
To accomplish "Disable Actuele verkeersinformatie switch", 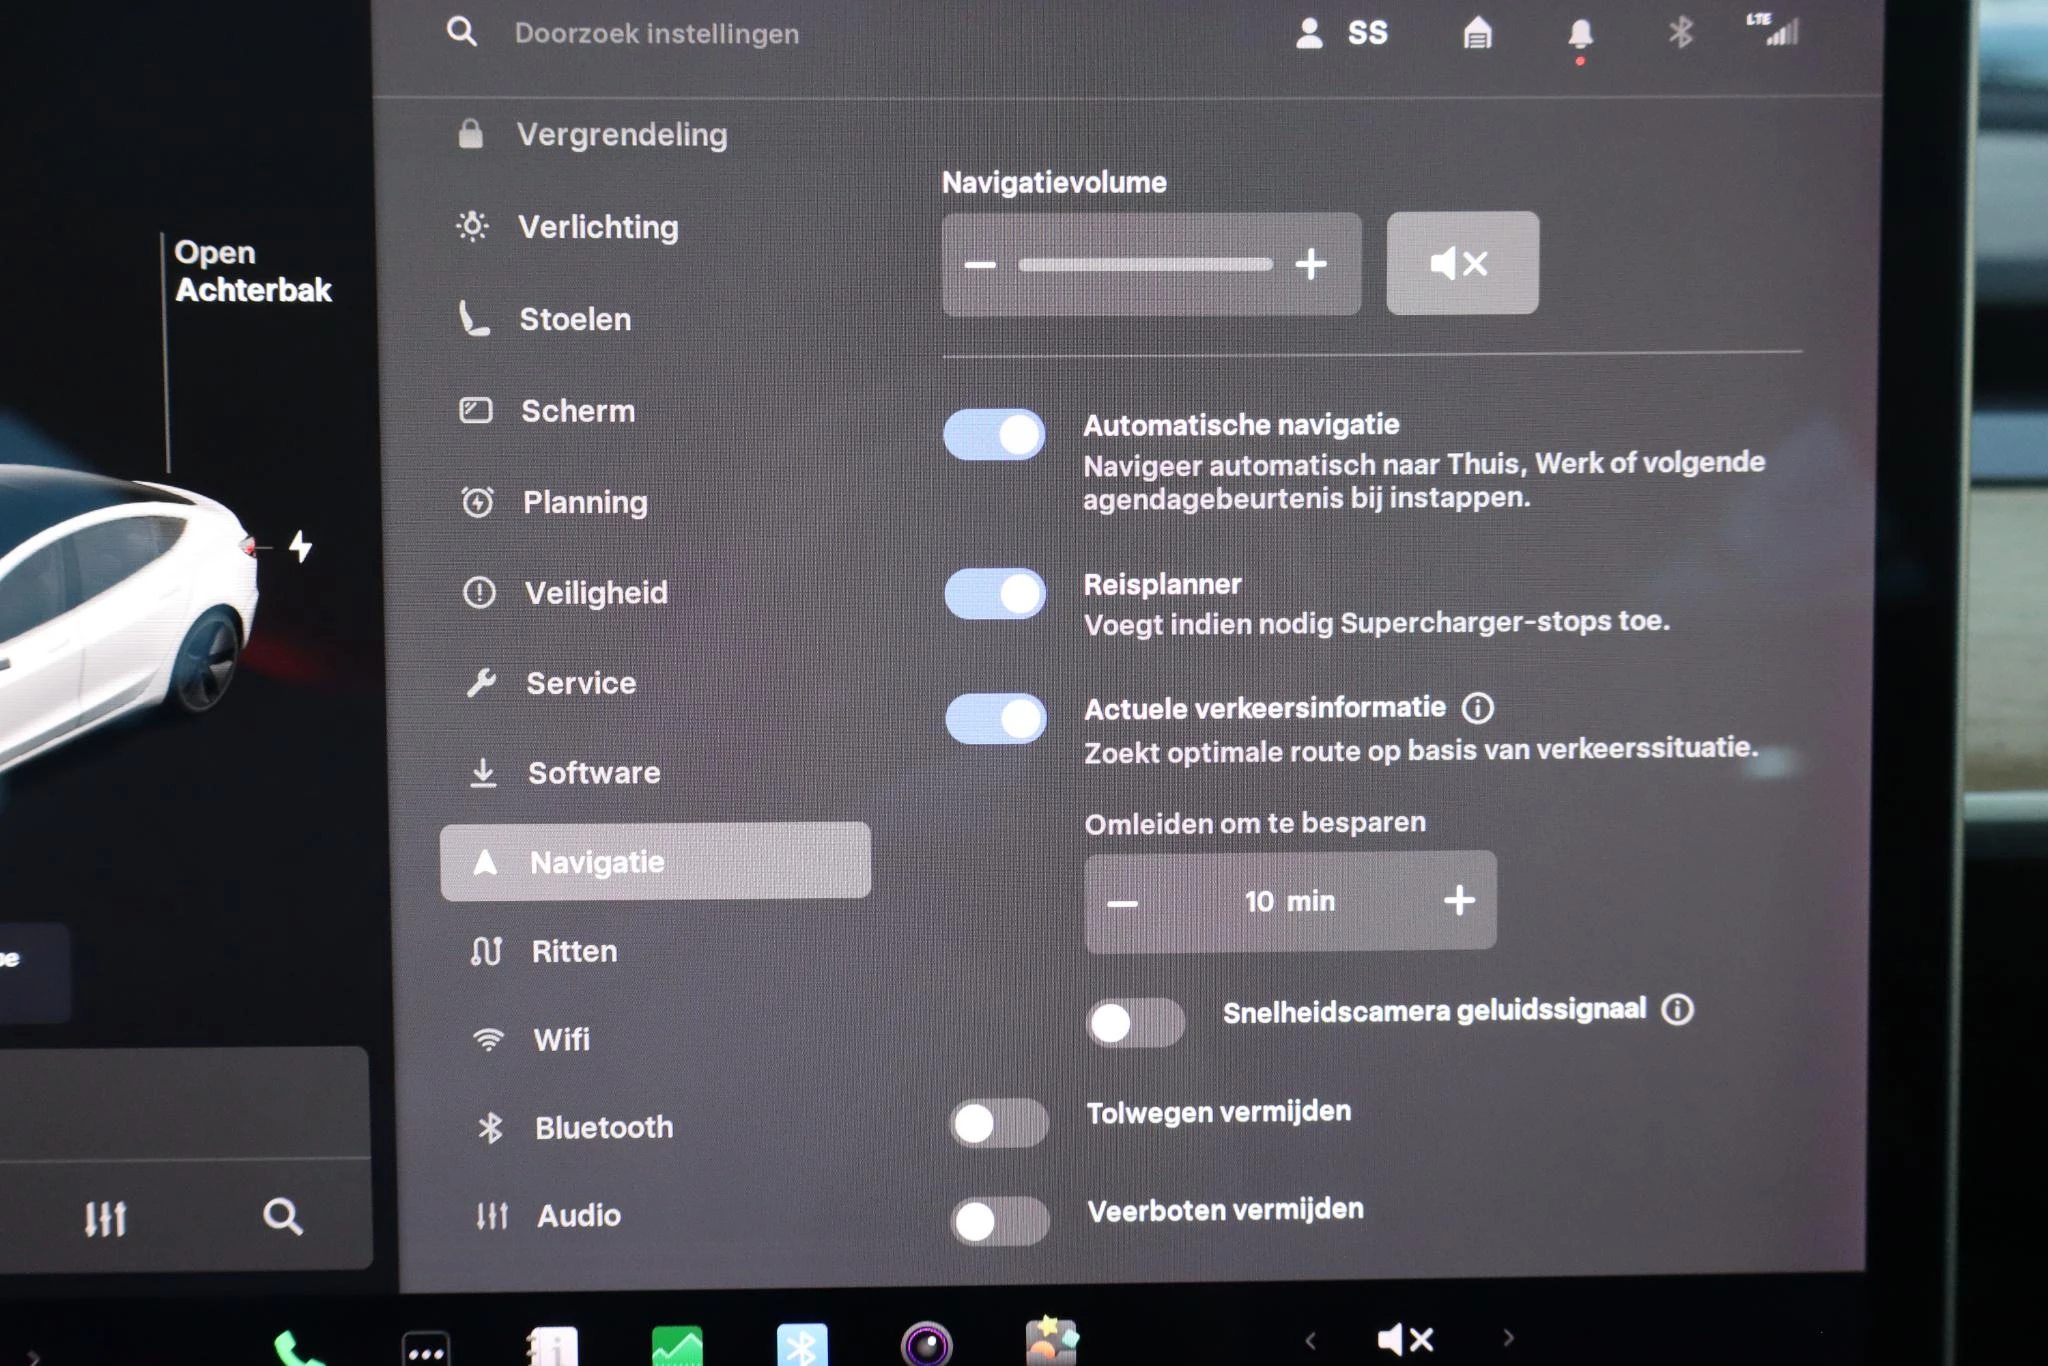I will (x=996, y=719).
